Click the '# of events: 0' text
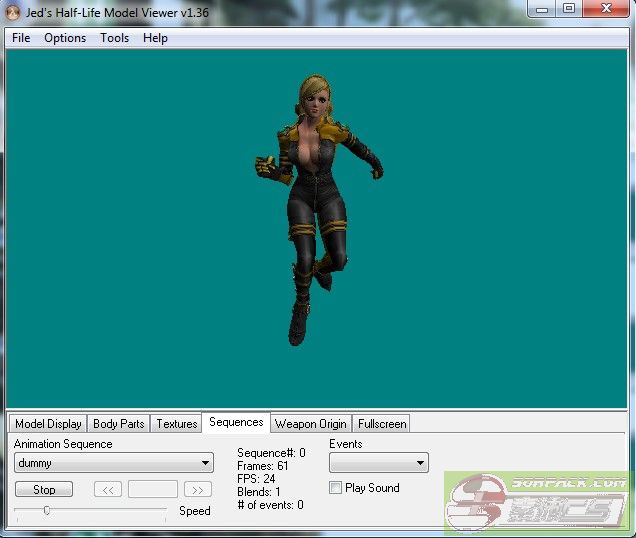 tap(271, 505)
